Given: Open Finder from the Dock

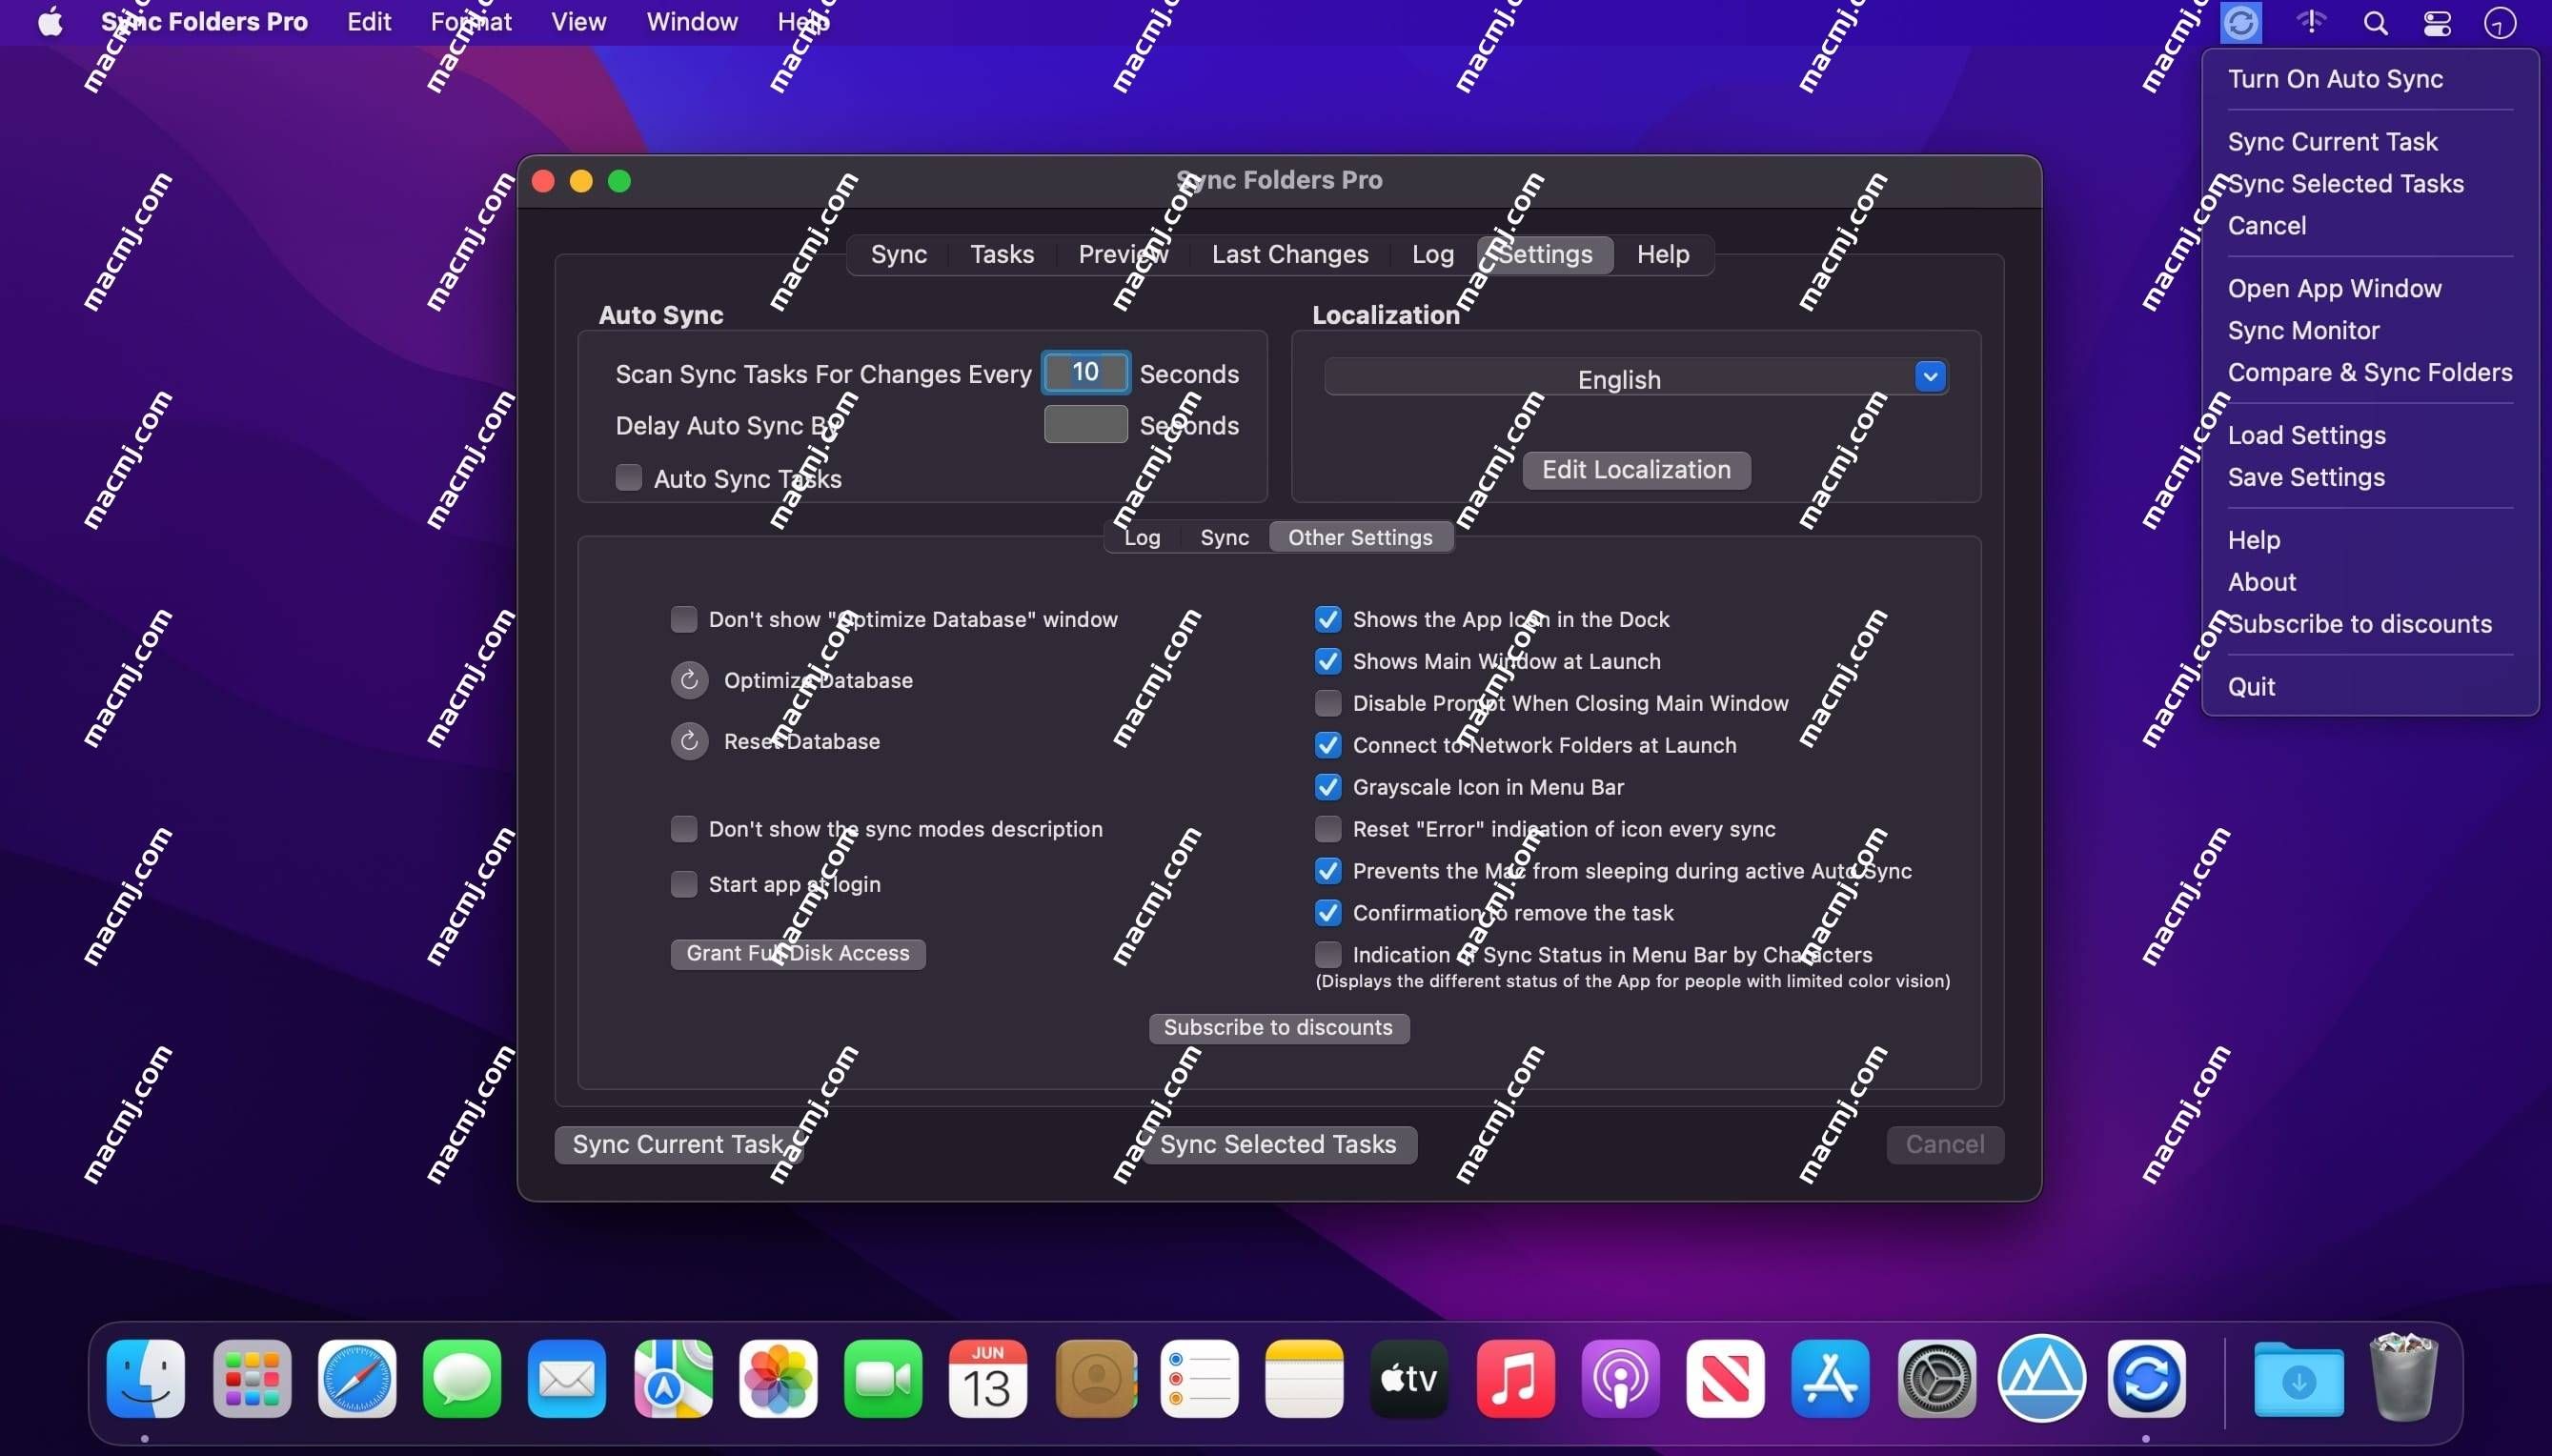Looking at the screenshot, I should (146, 1379).
